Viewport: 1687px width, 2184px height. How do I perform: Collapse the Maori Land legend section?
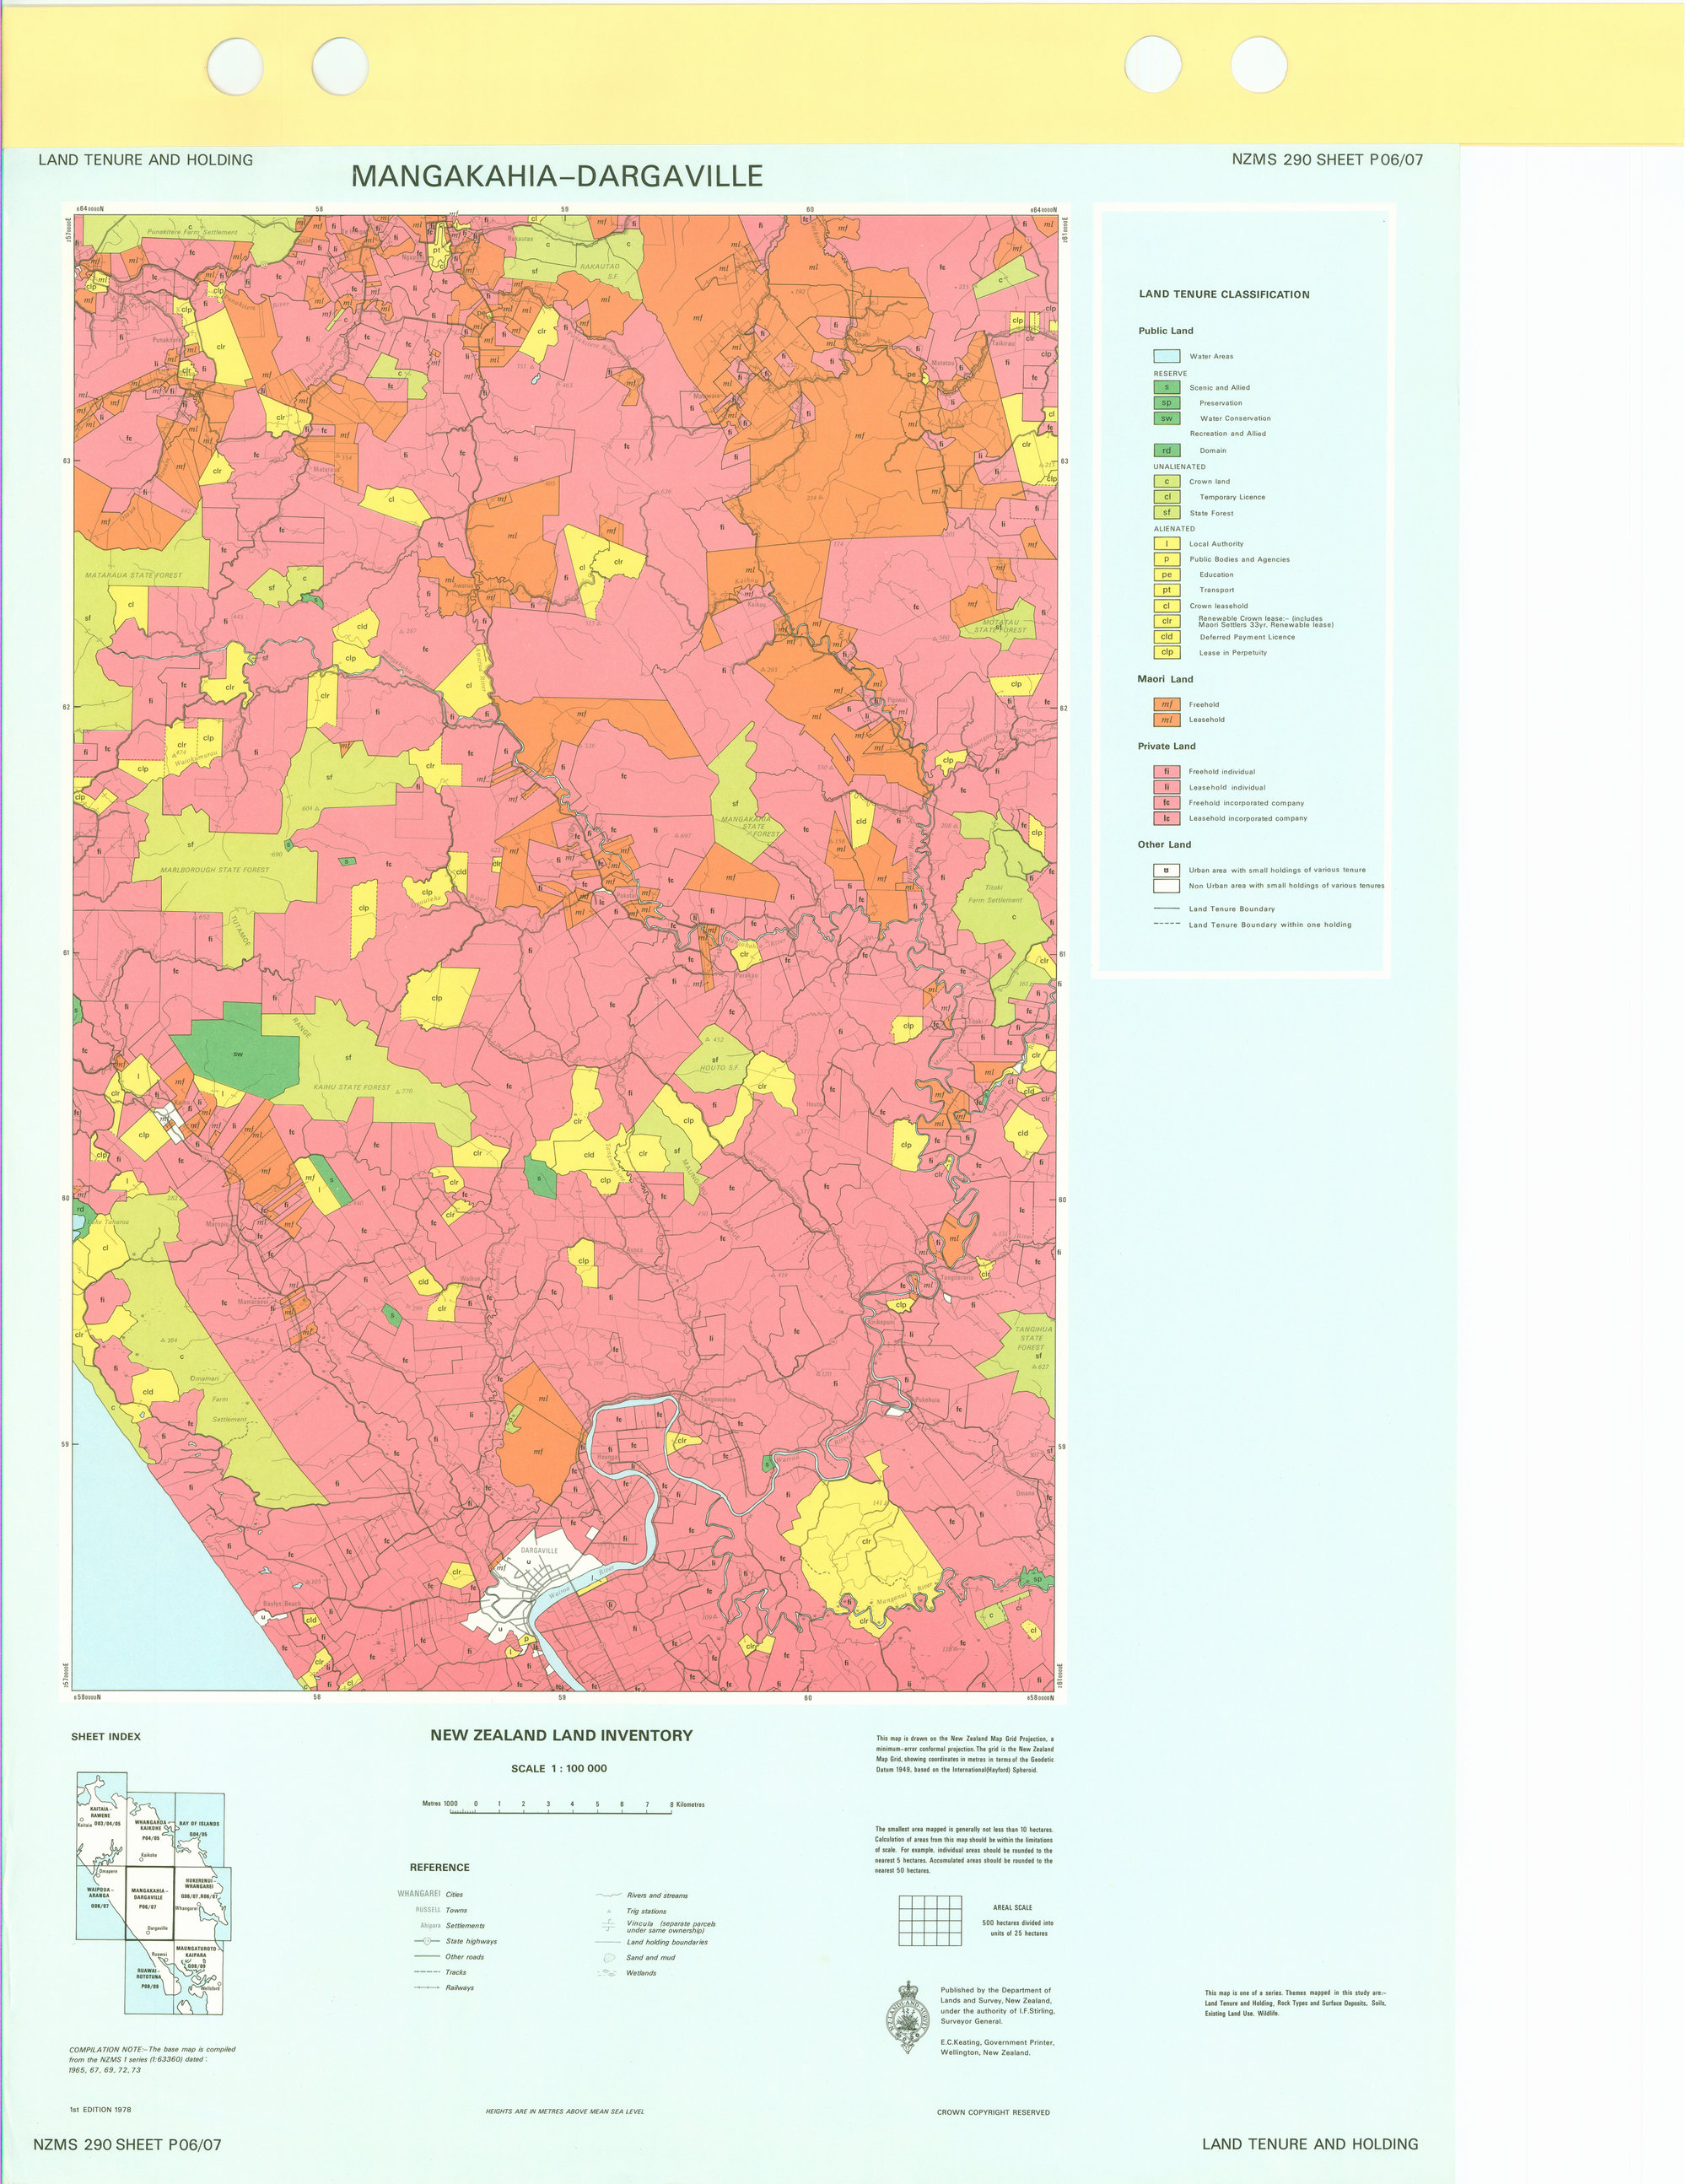pyautogui.click(x=1166, y=679)
